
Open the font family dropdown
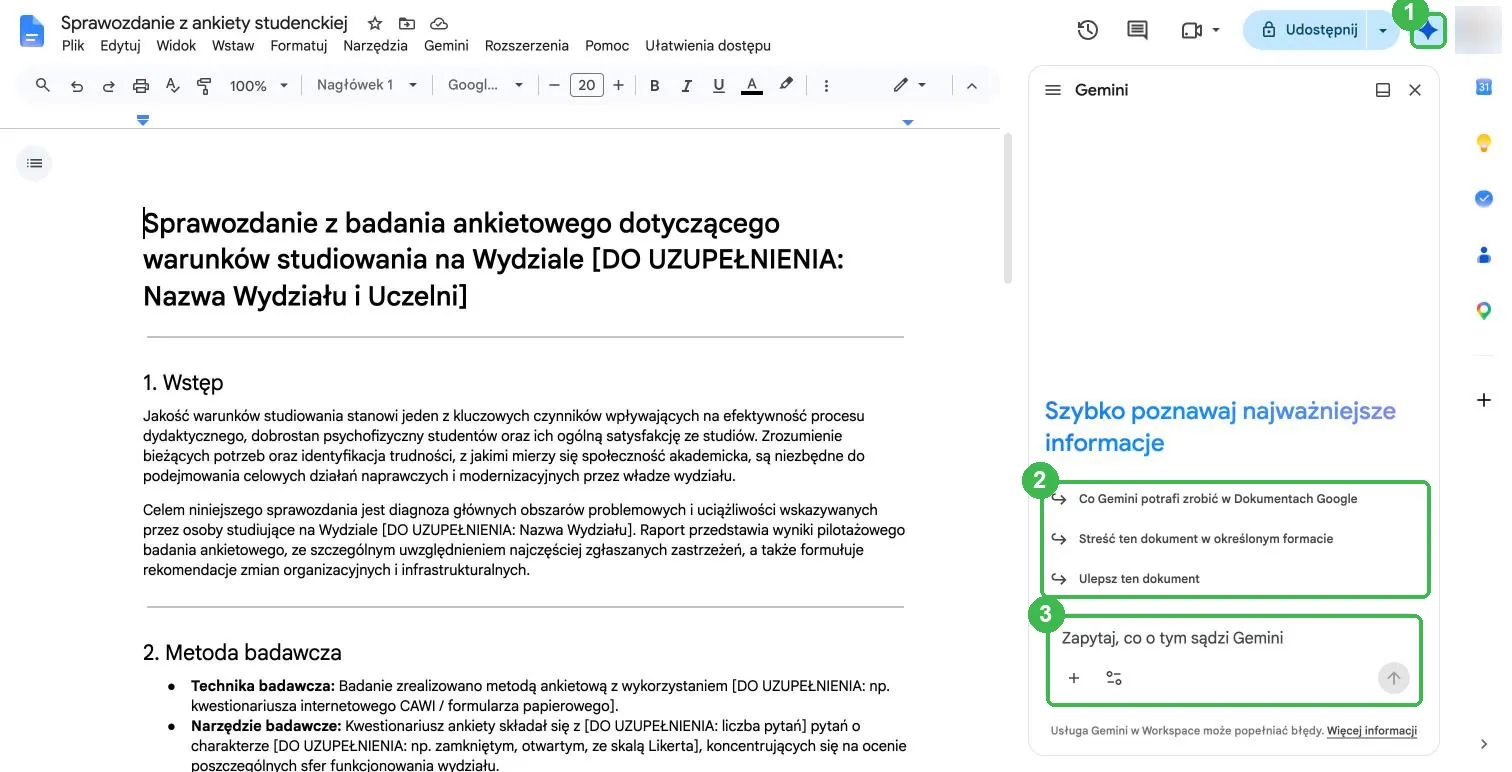click(486, 85)
